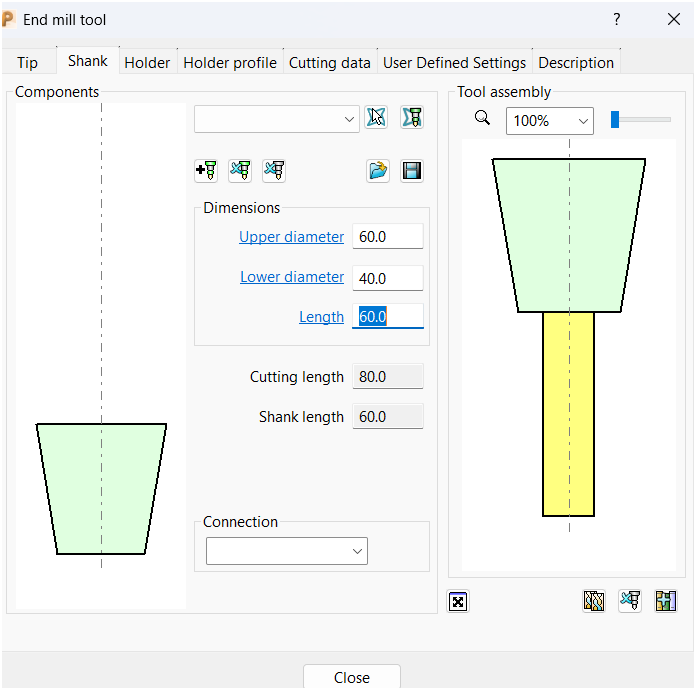696x690 pixels.
Task: Click into the Lower diameter input field
Action: 387,277
